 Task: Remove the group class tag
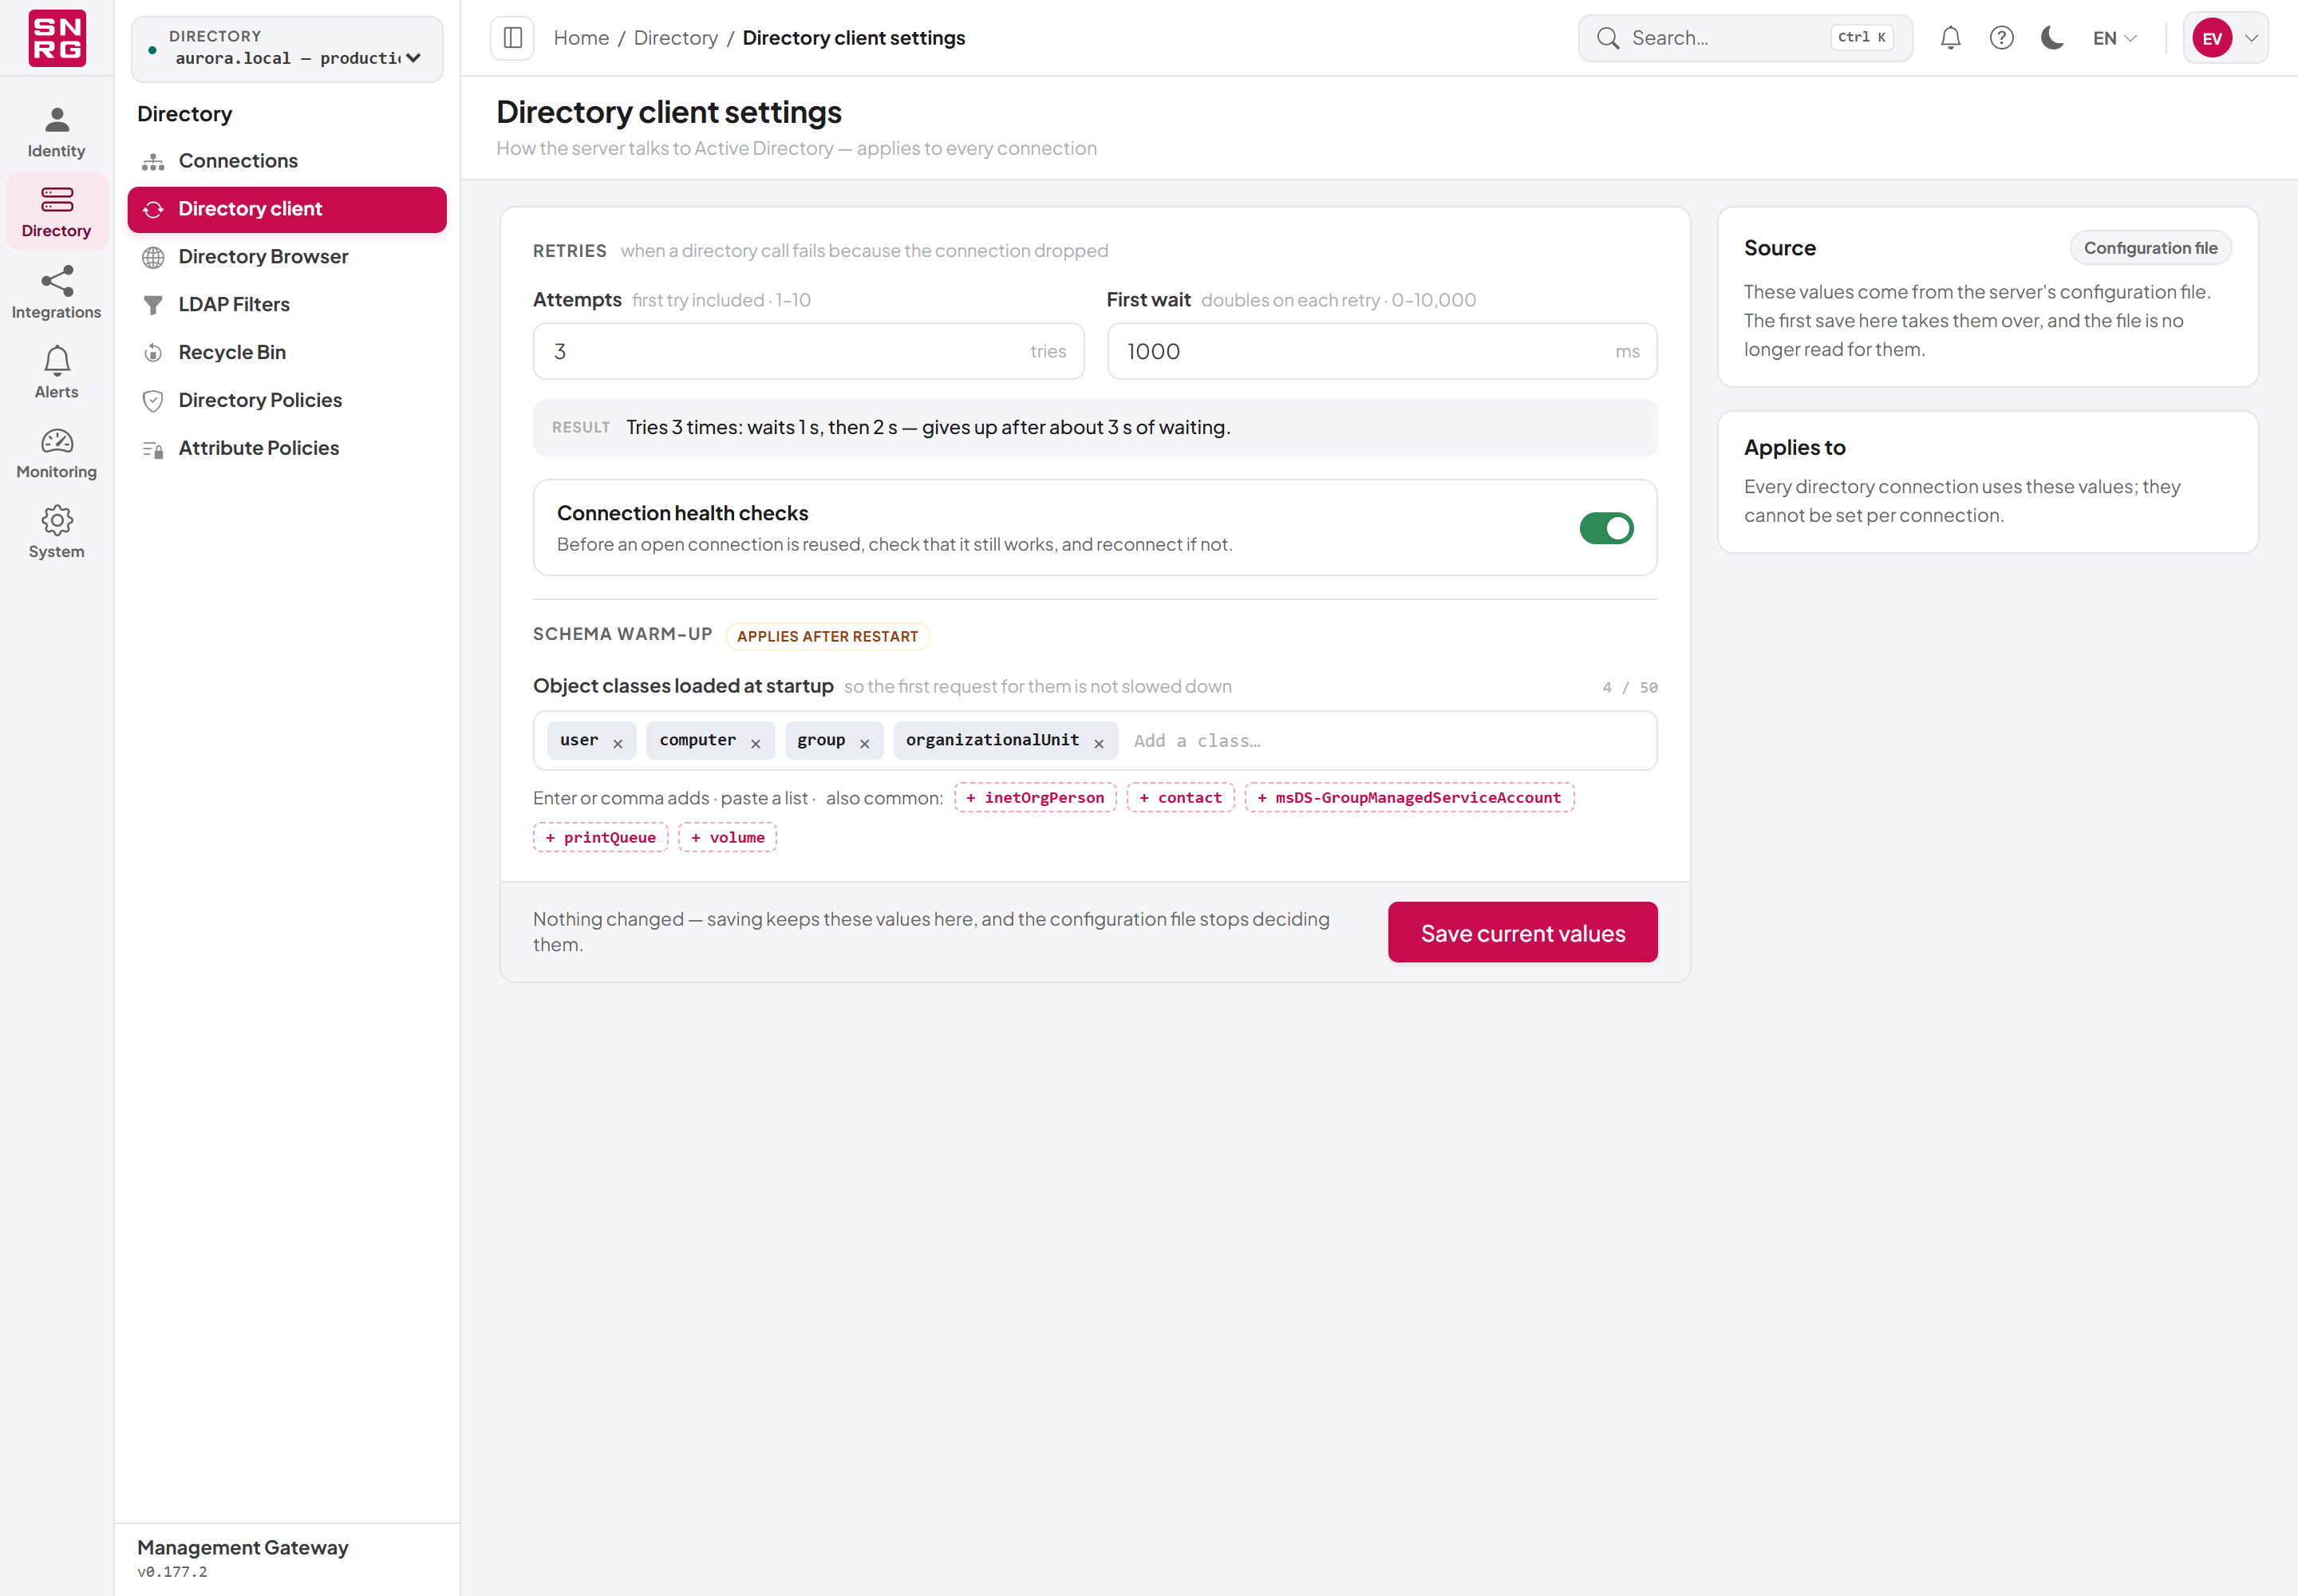click(865, 743)
